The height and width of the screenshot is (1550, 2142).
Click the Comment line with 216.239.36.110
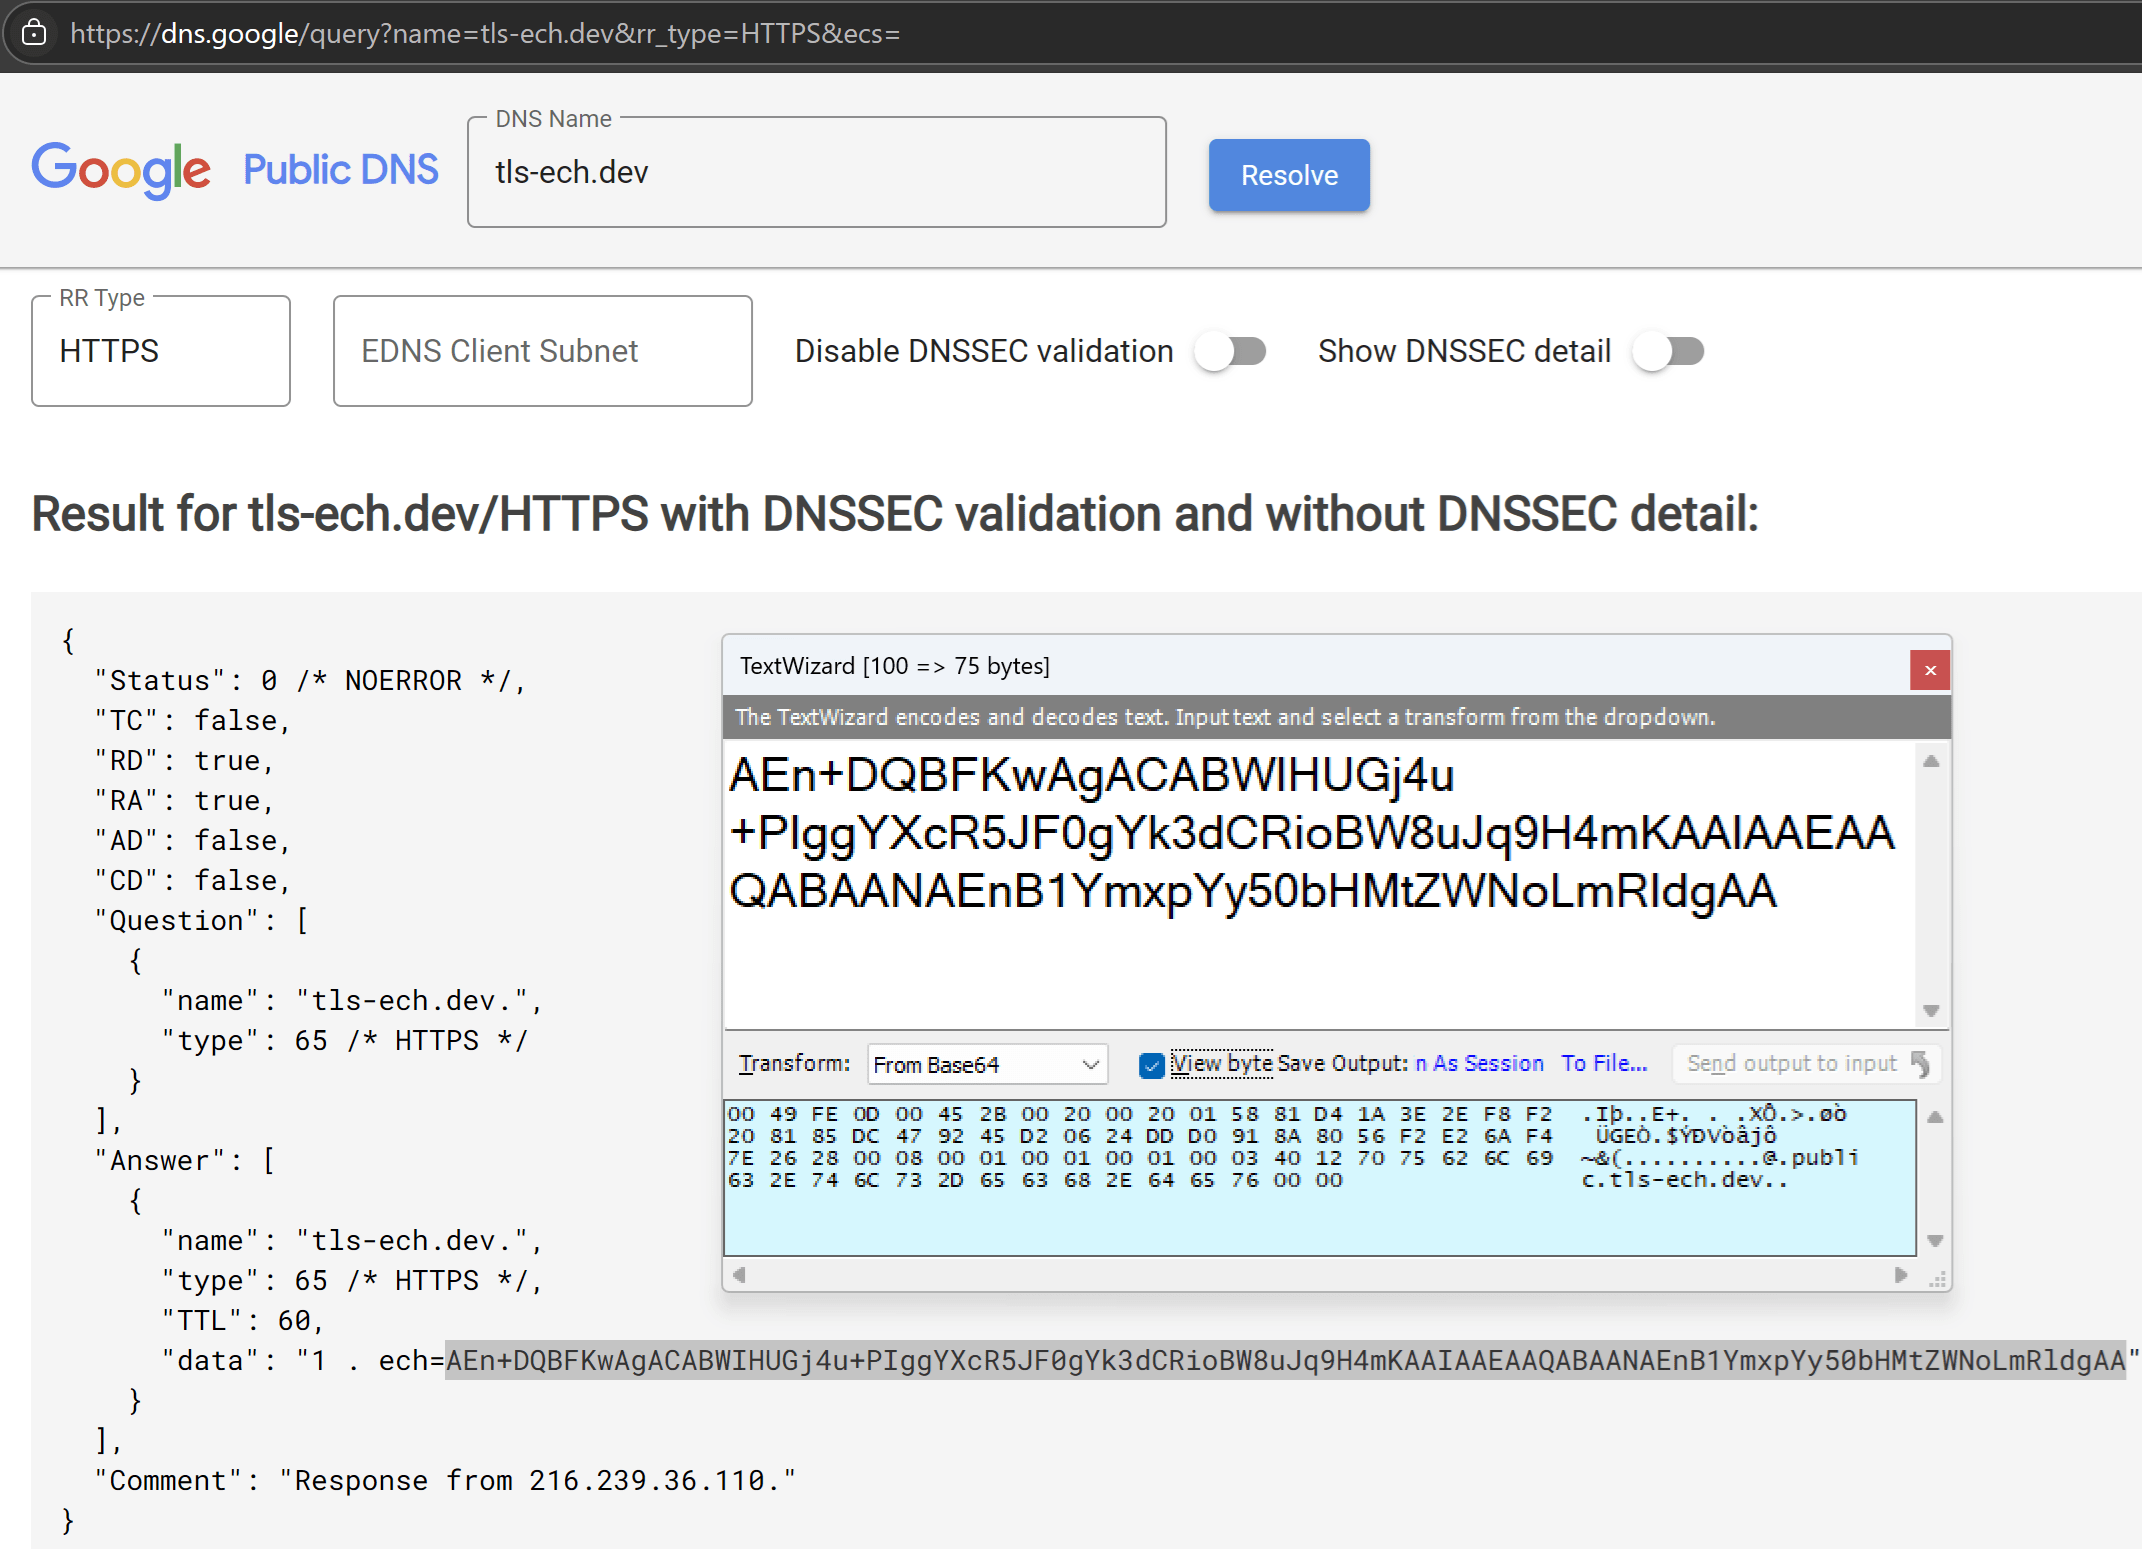pyautogui.click(x=445, y=1481)
